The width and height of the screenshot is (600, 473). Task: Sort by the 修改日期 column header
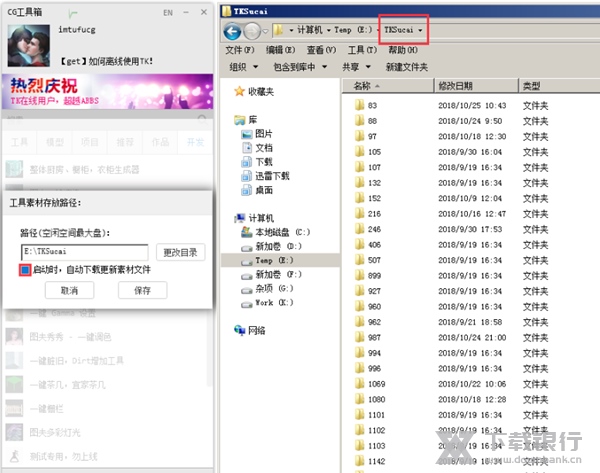[x=477, y=86]
